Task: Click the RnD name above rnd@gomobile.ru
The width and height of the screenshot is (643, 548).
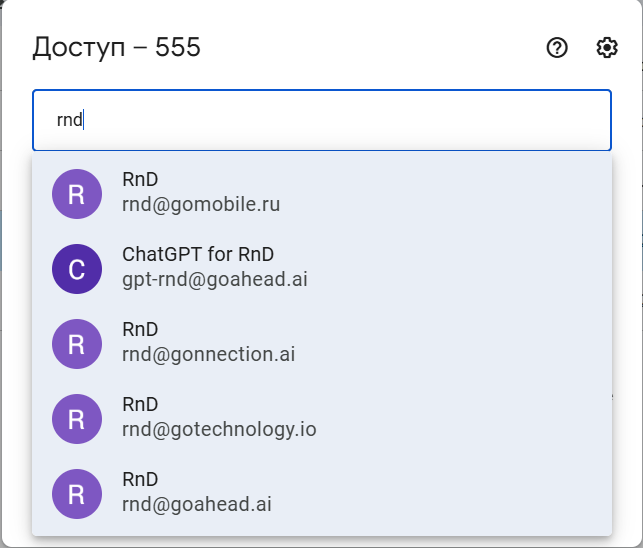Action: [140, 180]
